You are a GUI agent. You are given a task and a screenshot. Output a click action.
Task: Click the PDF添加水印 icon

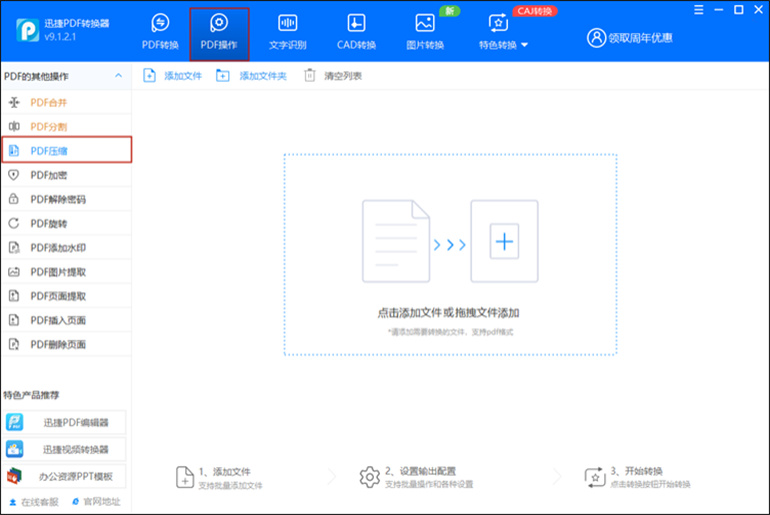point(14,247)
